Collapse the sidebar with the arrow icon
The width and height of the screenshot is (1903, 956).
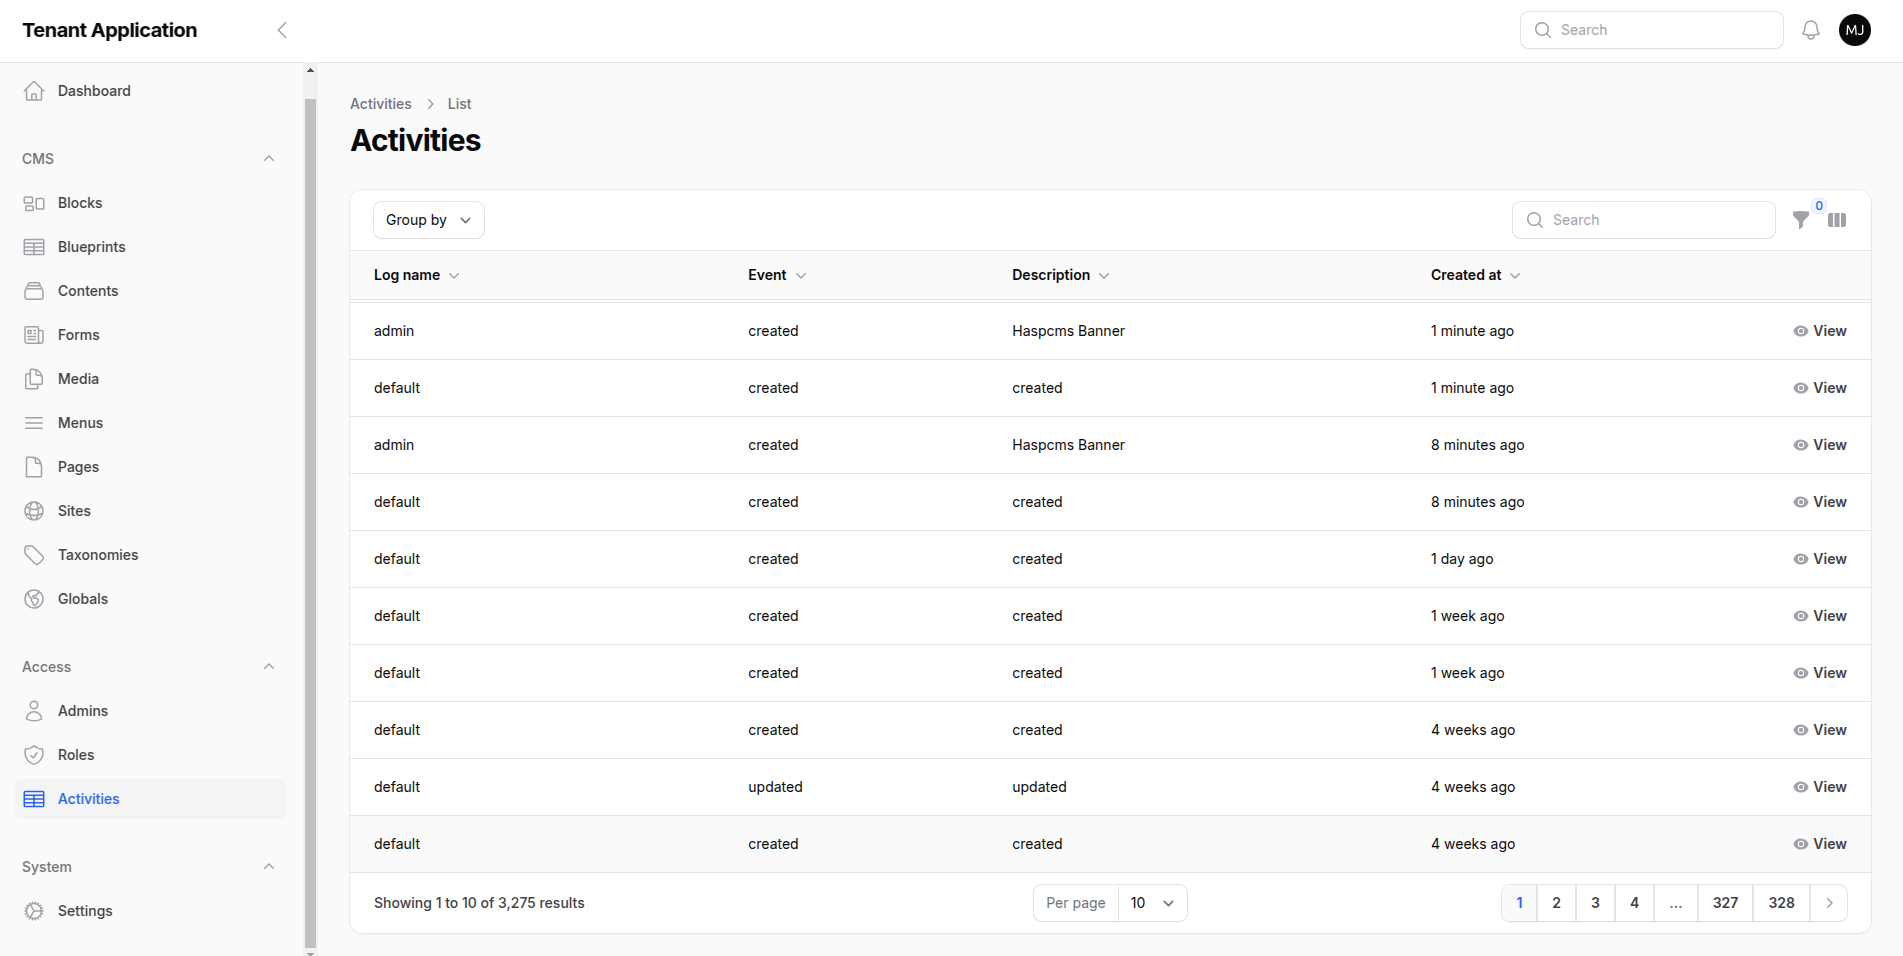pyautogui.click(x=282, y=30)
